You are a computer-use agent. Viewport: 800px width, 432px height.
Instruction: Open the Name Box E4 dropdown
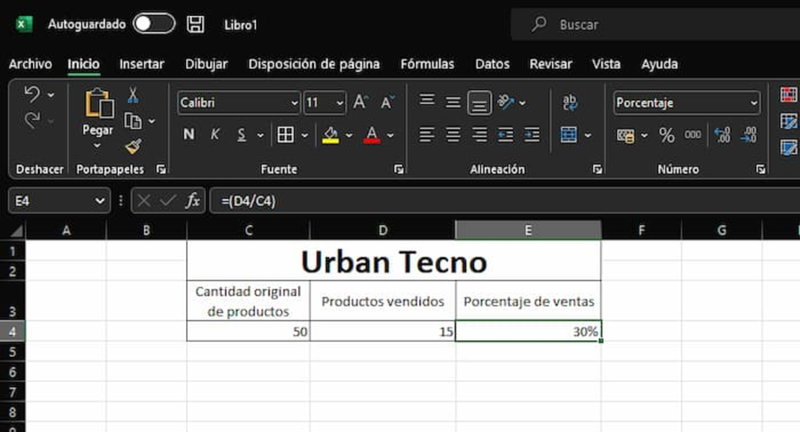coord(100,201)
